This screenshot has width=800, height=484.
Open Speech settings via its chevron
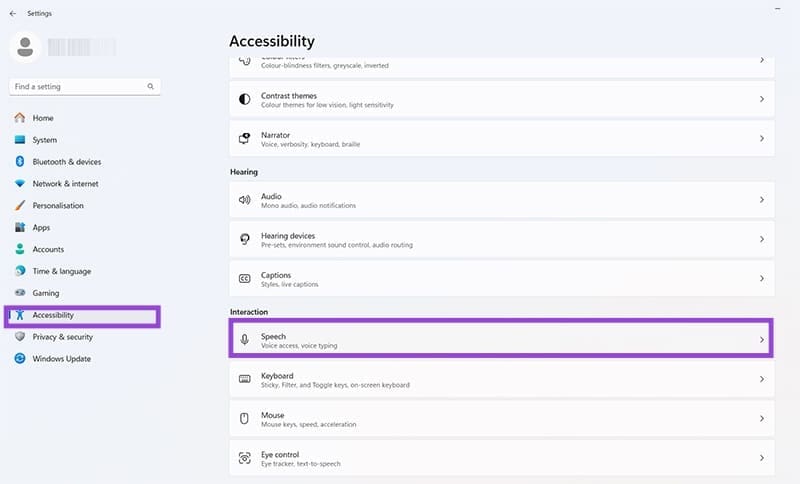[762, 340]
